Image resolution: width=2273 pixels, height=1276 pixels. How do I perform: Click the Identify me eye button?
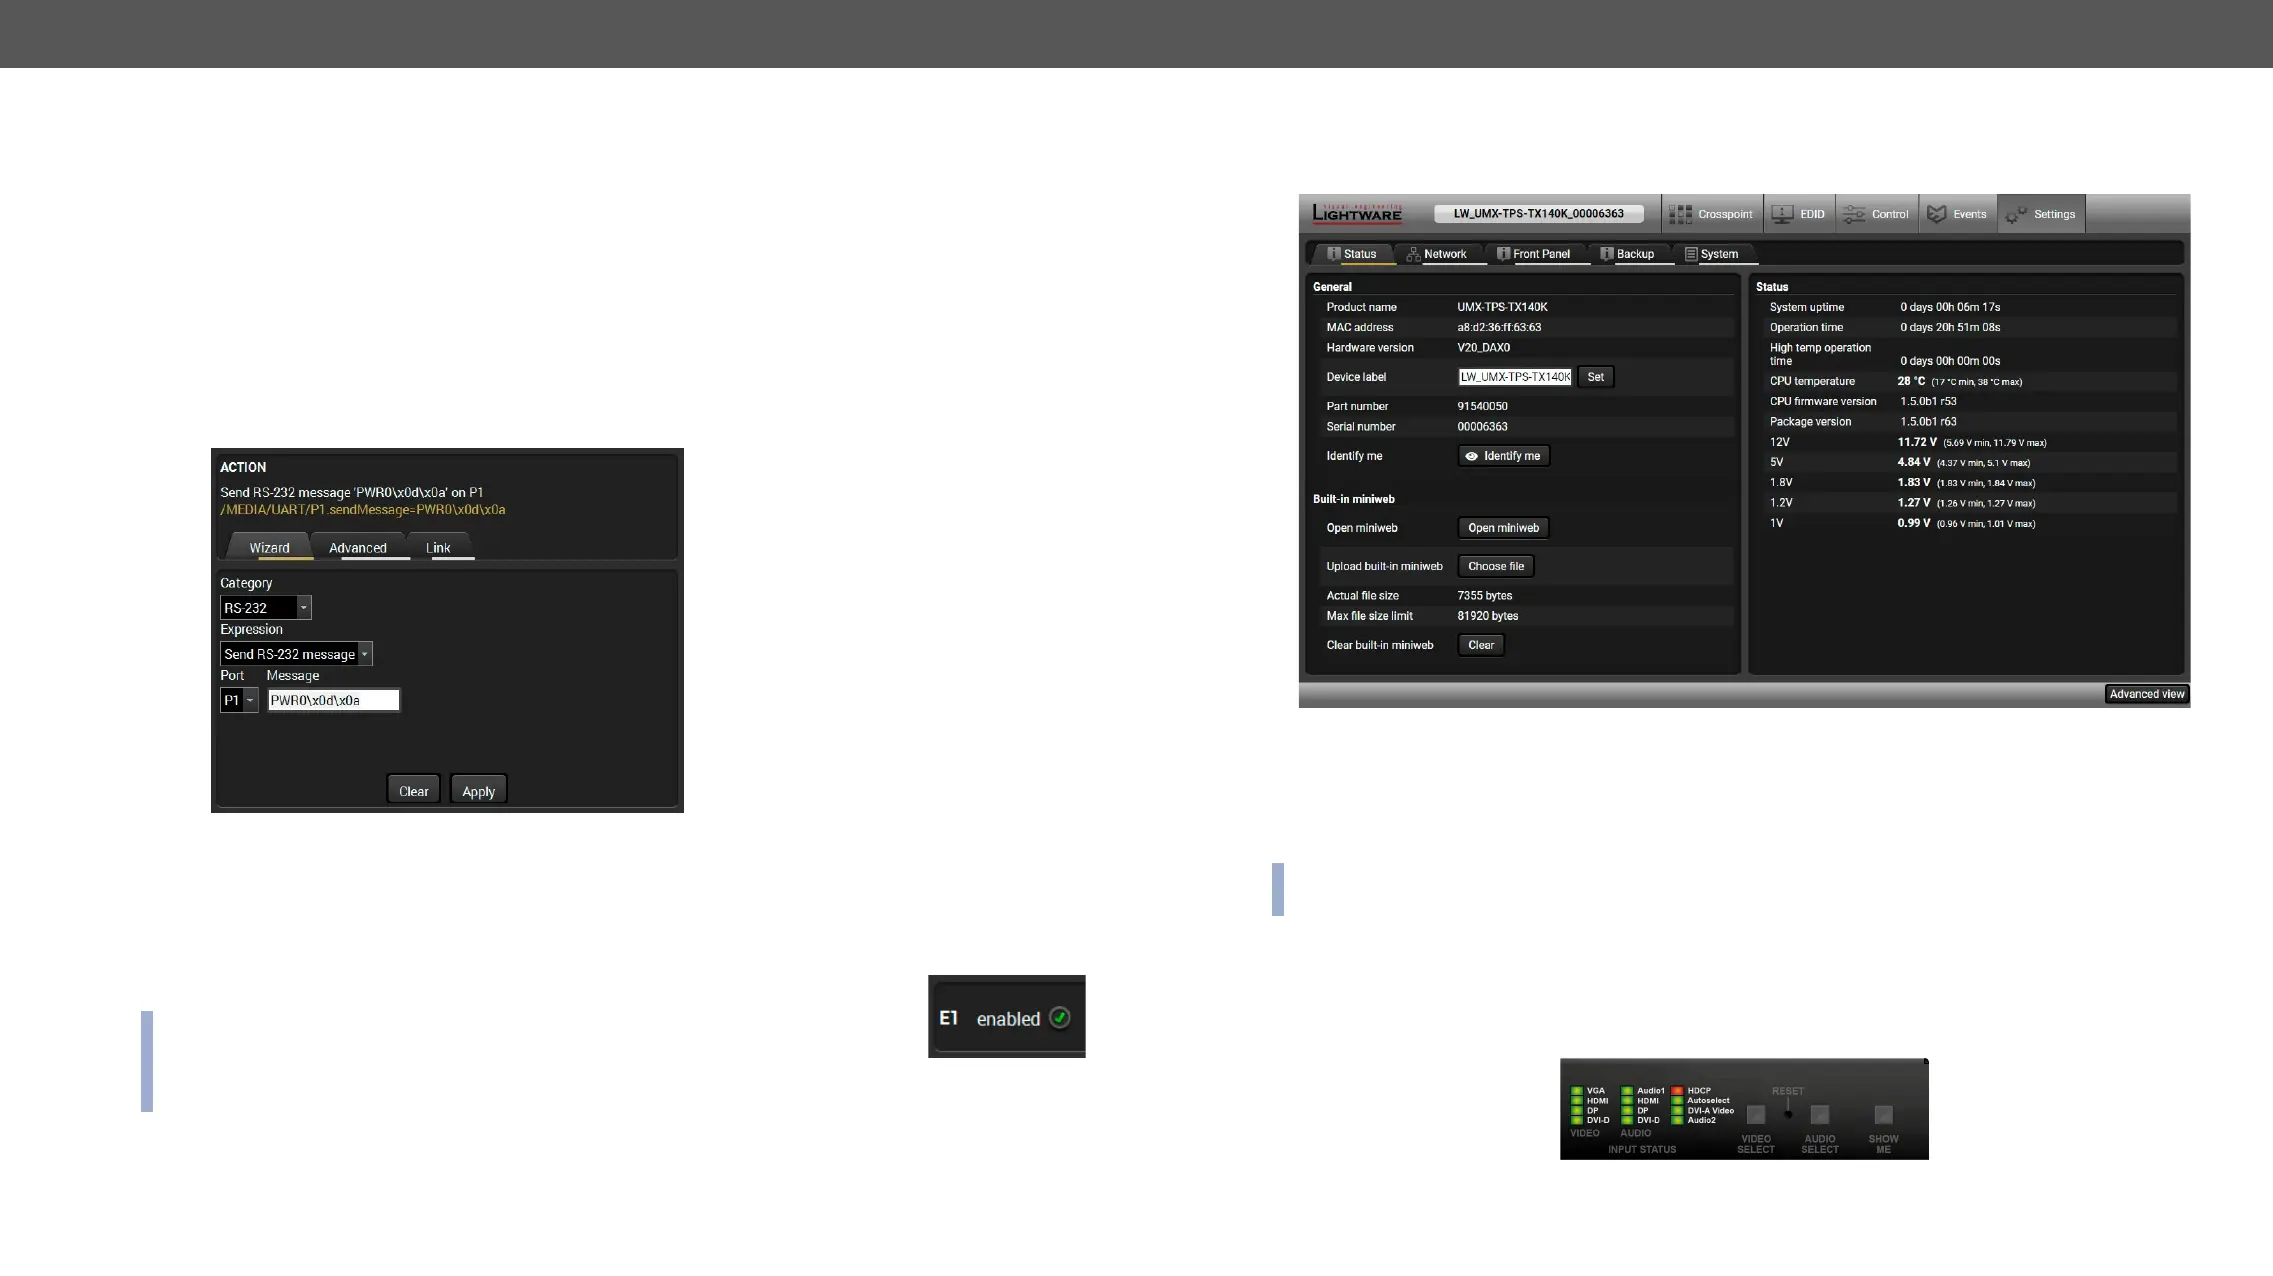pos(1503,456)
